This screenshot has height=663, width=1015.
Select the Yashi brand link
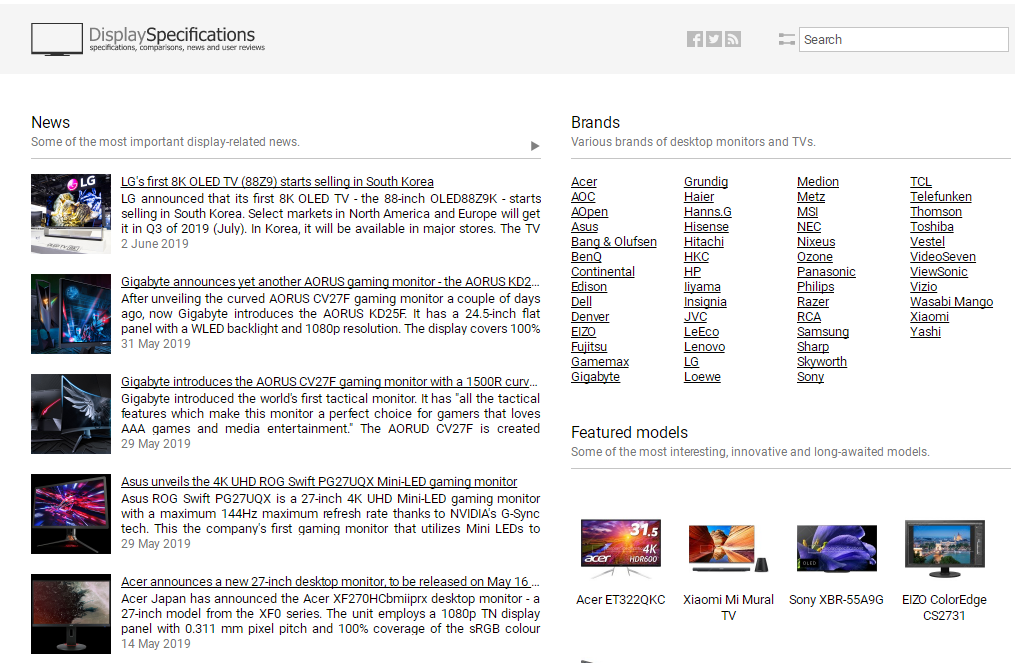926,332
